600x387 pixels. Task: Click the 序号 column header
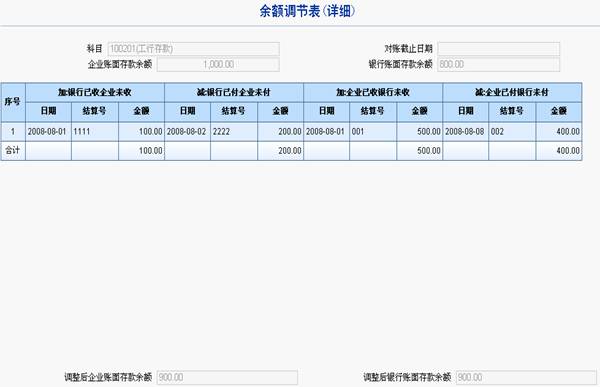(x=13, y=102)
